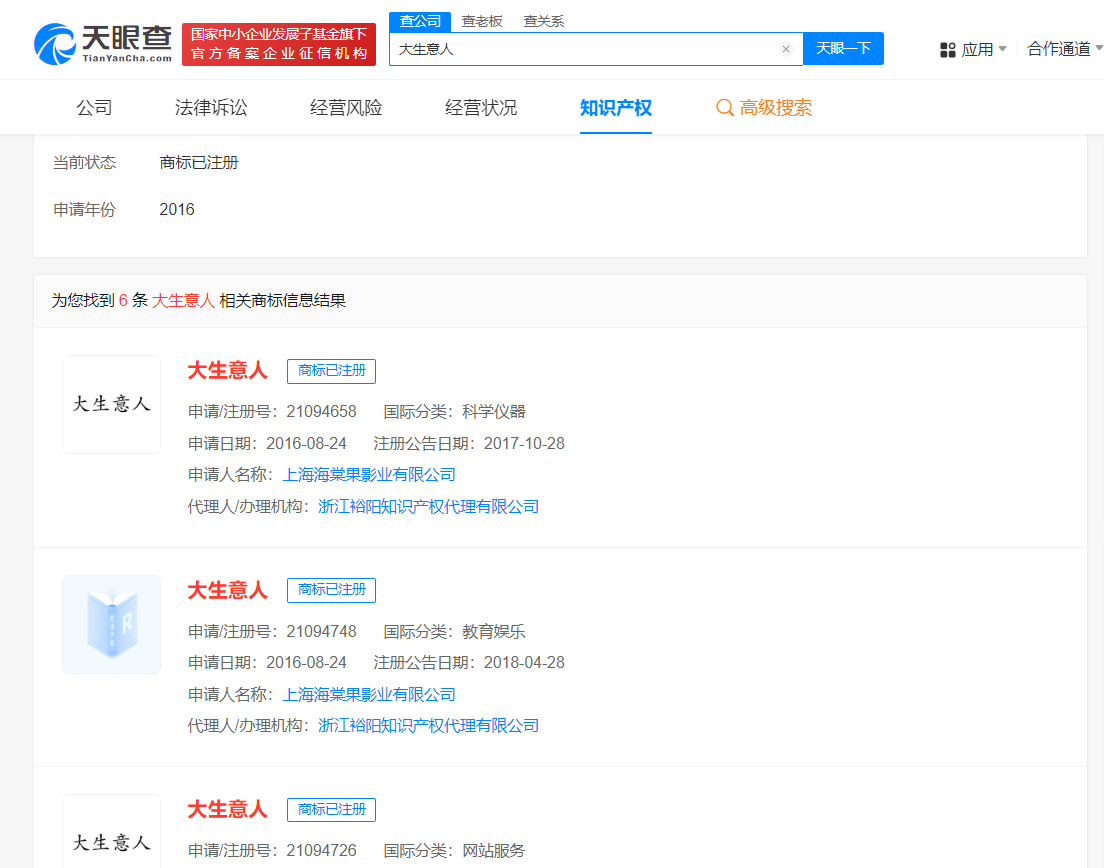Open the 合作通道 dropdown
The width and height of the screenshot is (1104, 868).
click(x=1062, y=48)
